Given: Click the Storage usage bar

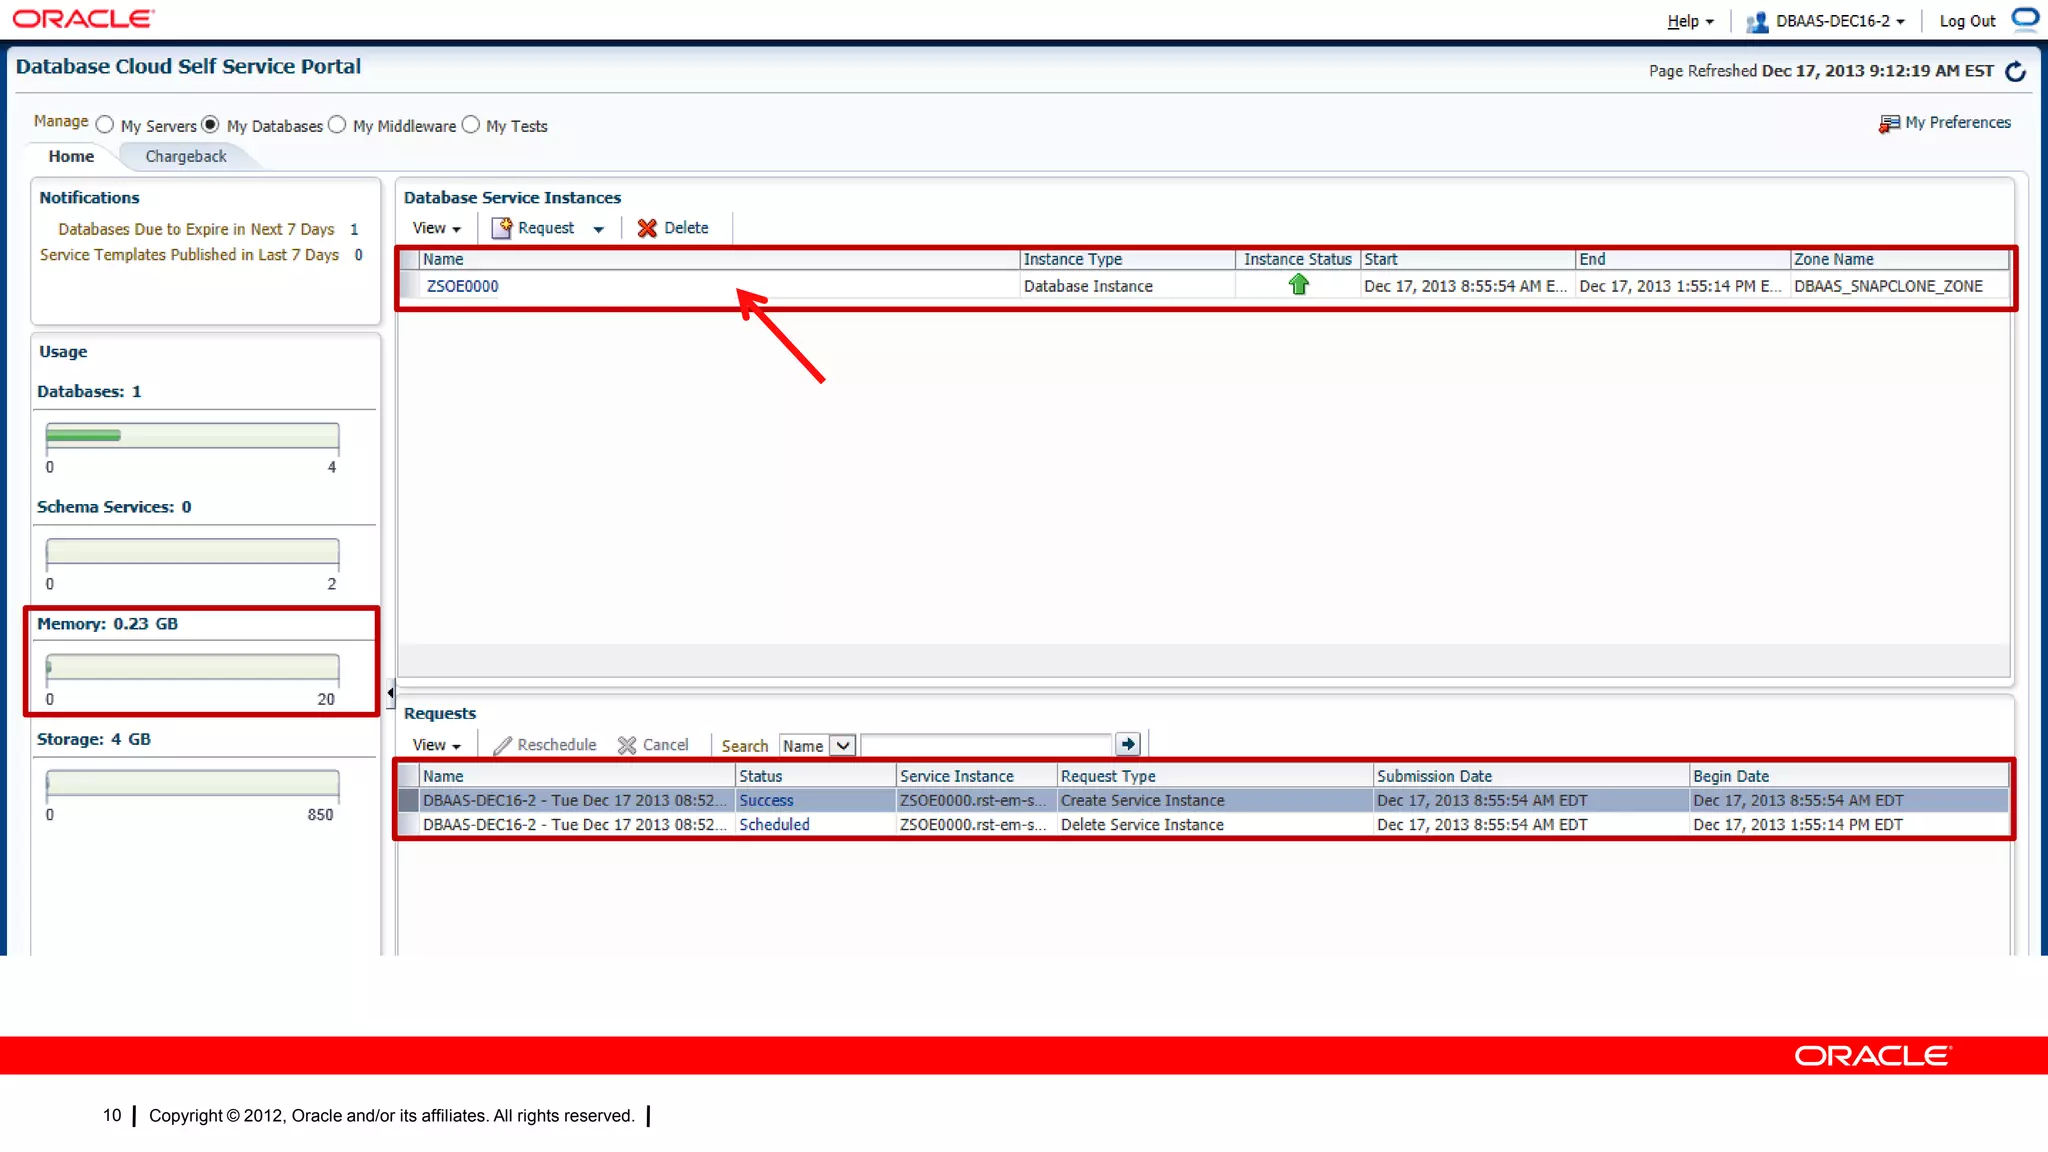Looking at the screenshot, I should pyautogui.click(x=192, y=783).
